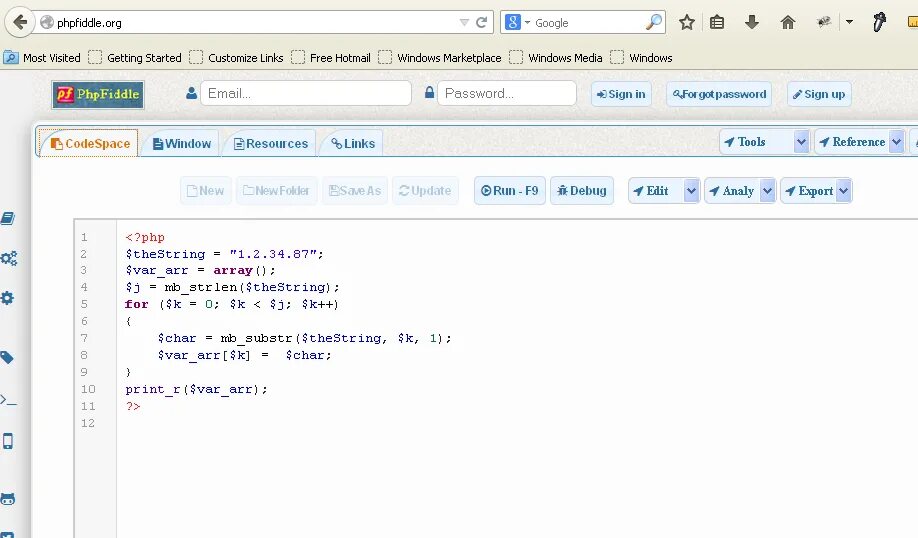Switch to the Window tab

(x=181, y=143)
